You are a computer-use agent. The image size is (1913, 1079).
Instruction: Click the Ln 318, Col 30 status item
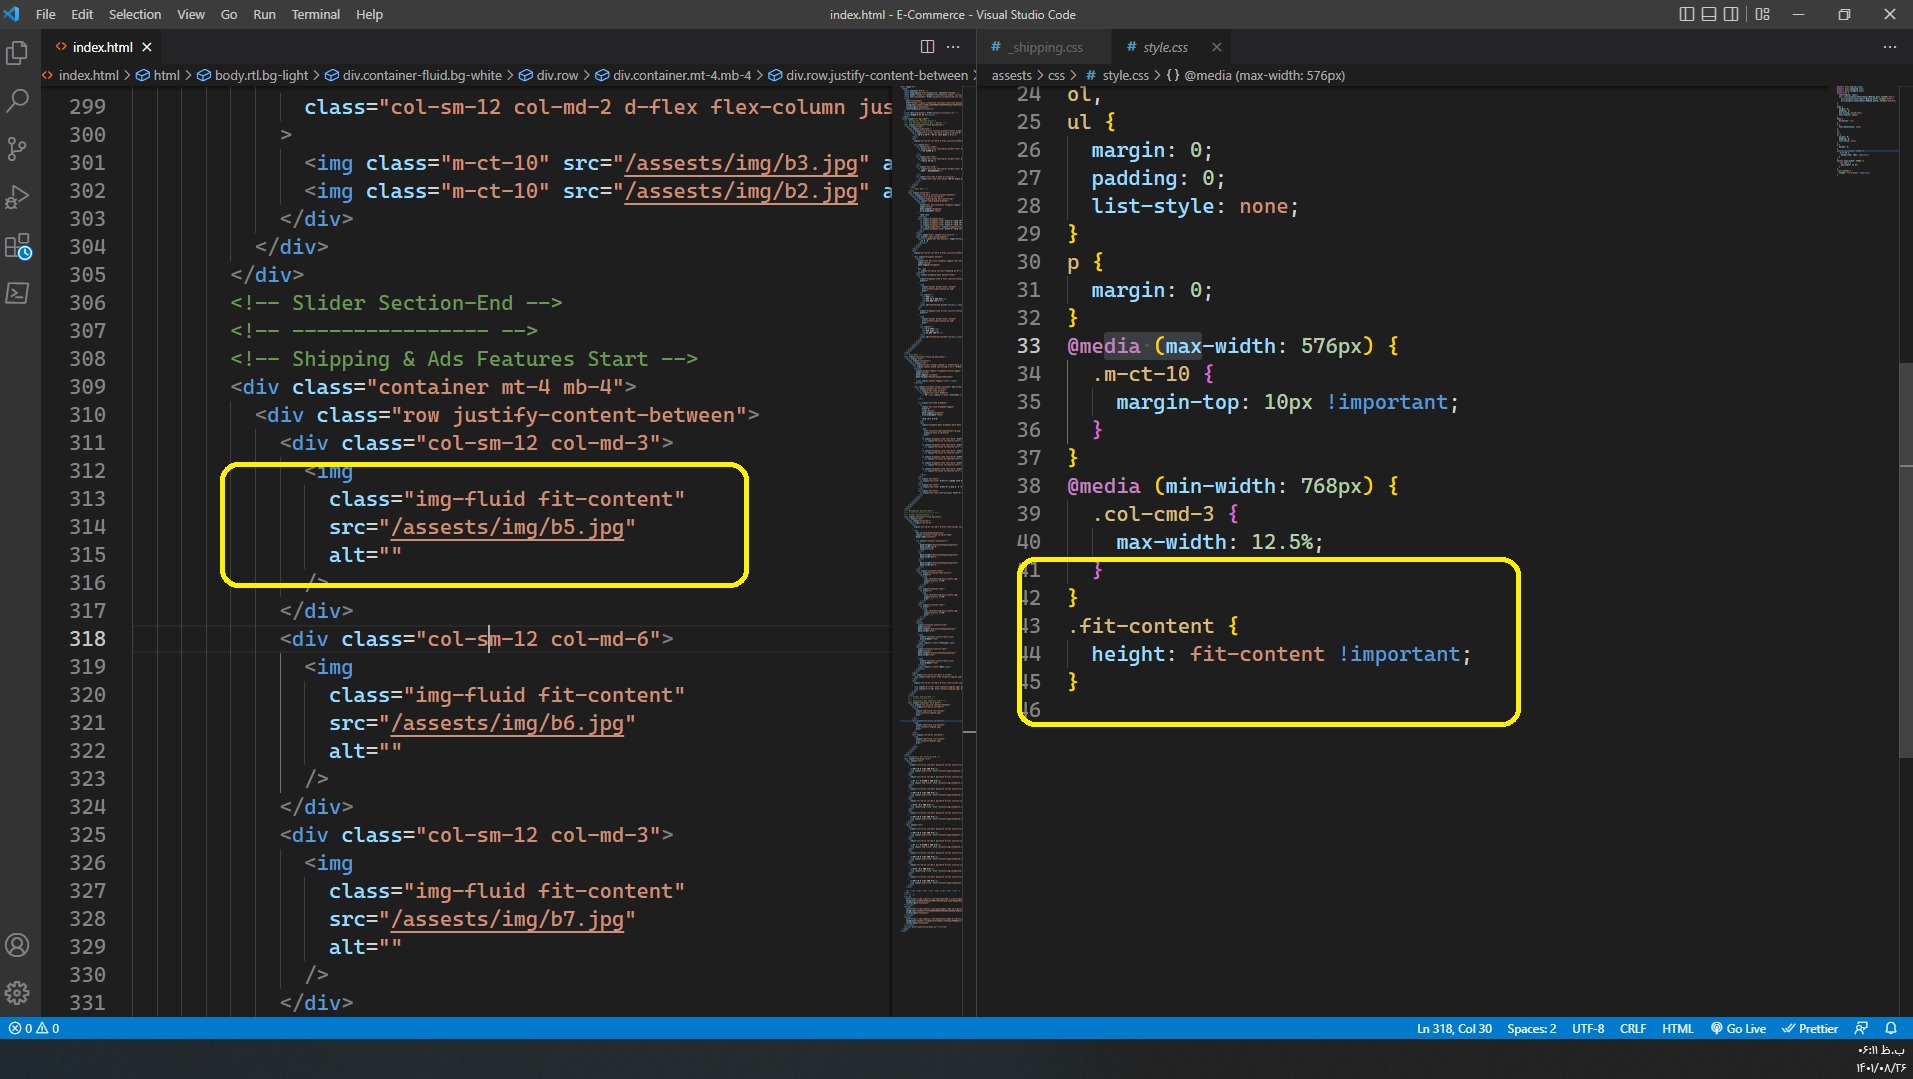coord(1454,1028)
